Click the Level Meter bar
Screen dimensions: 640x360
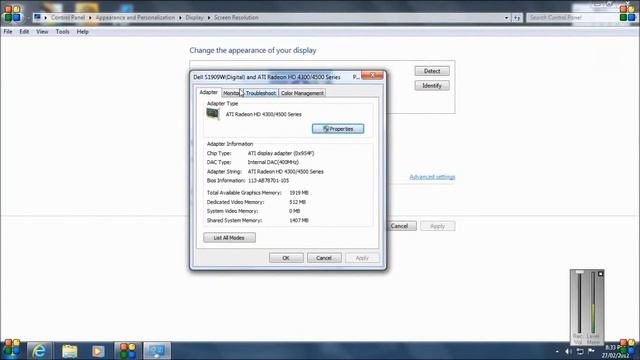tap(593, 303)
